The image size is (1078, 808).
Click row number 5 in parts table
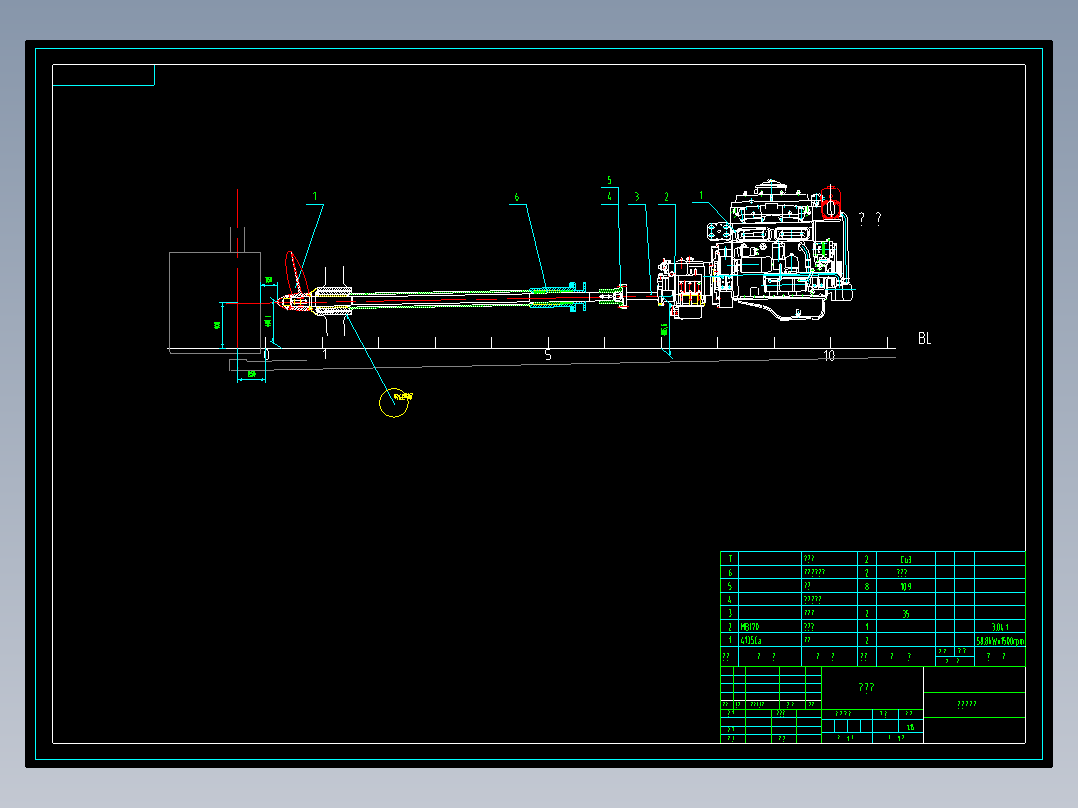tap(729, 587)
